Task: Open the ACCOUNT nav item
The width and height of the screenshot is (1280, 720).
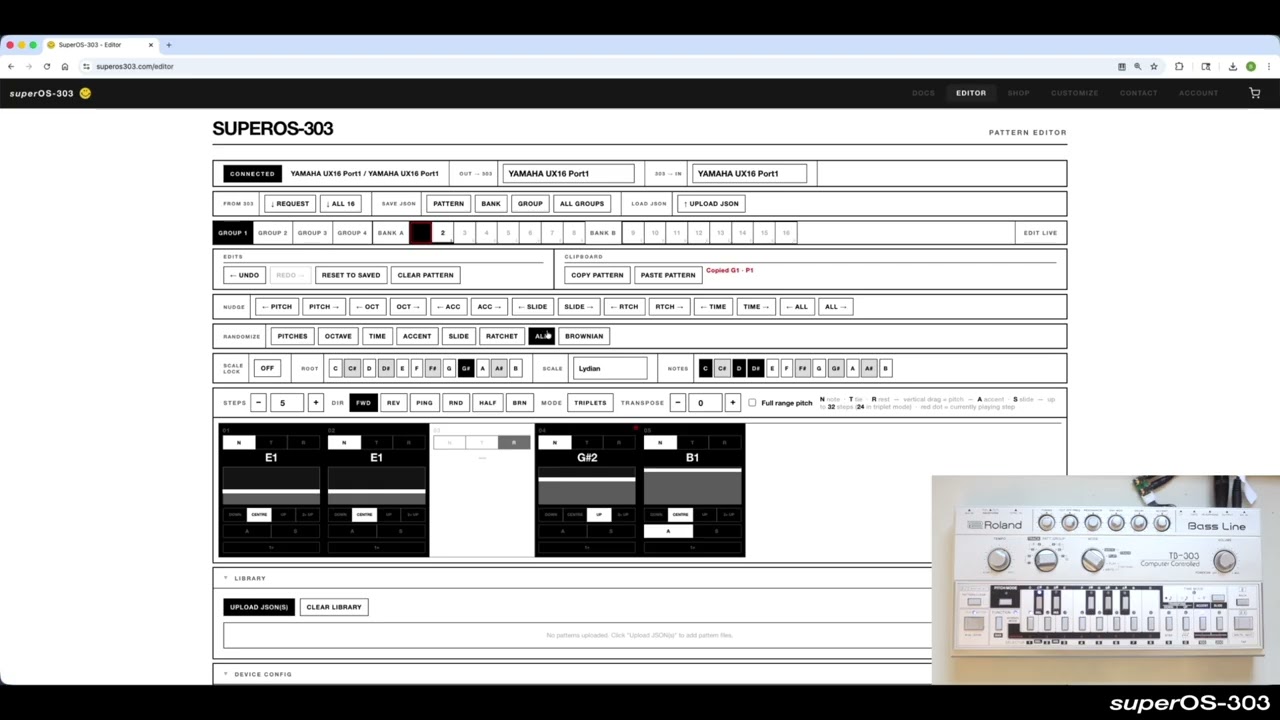Action: pos(1198,93)
